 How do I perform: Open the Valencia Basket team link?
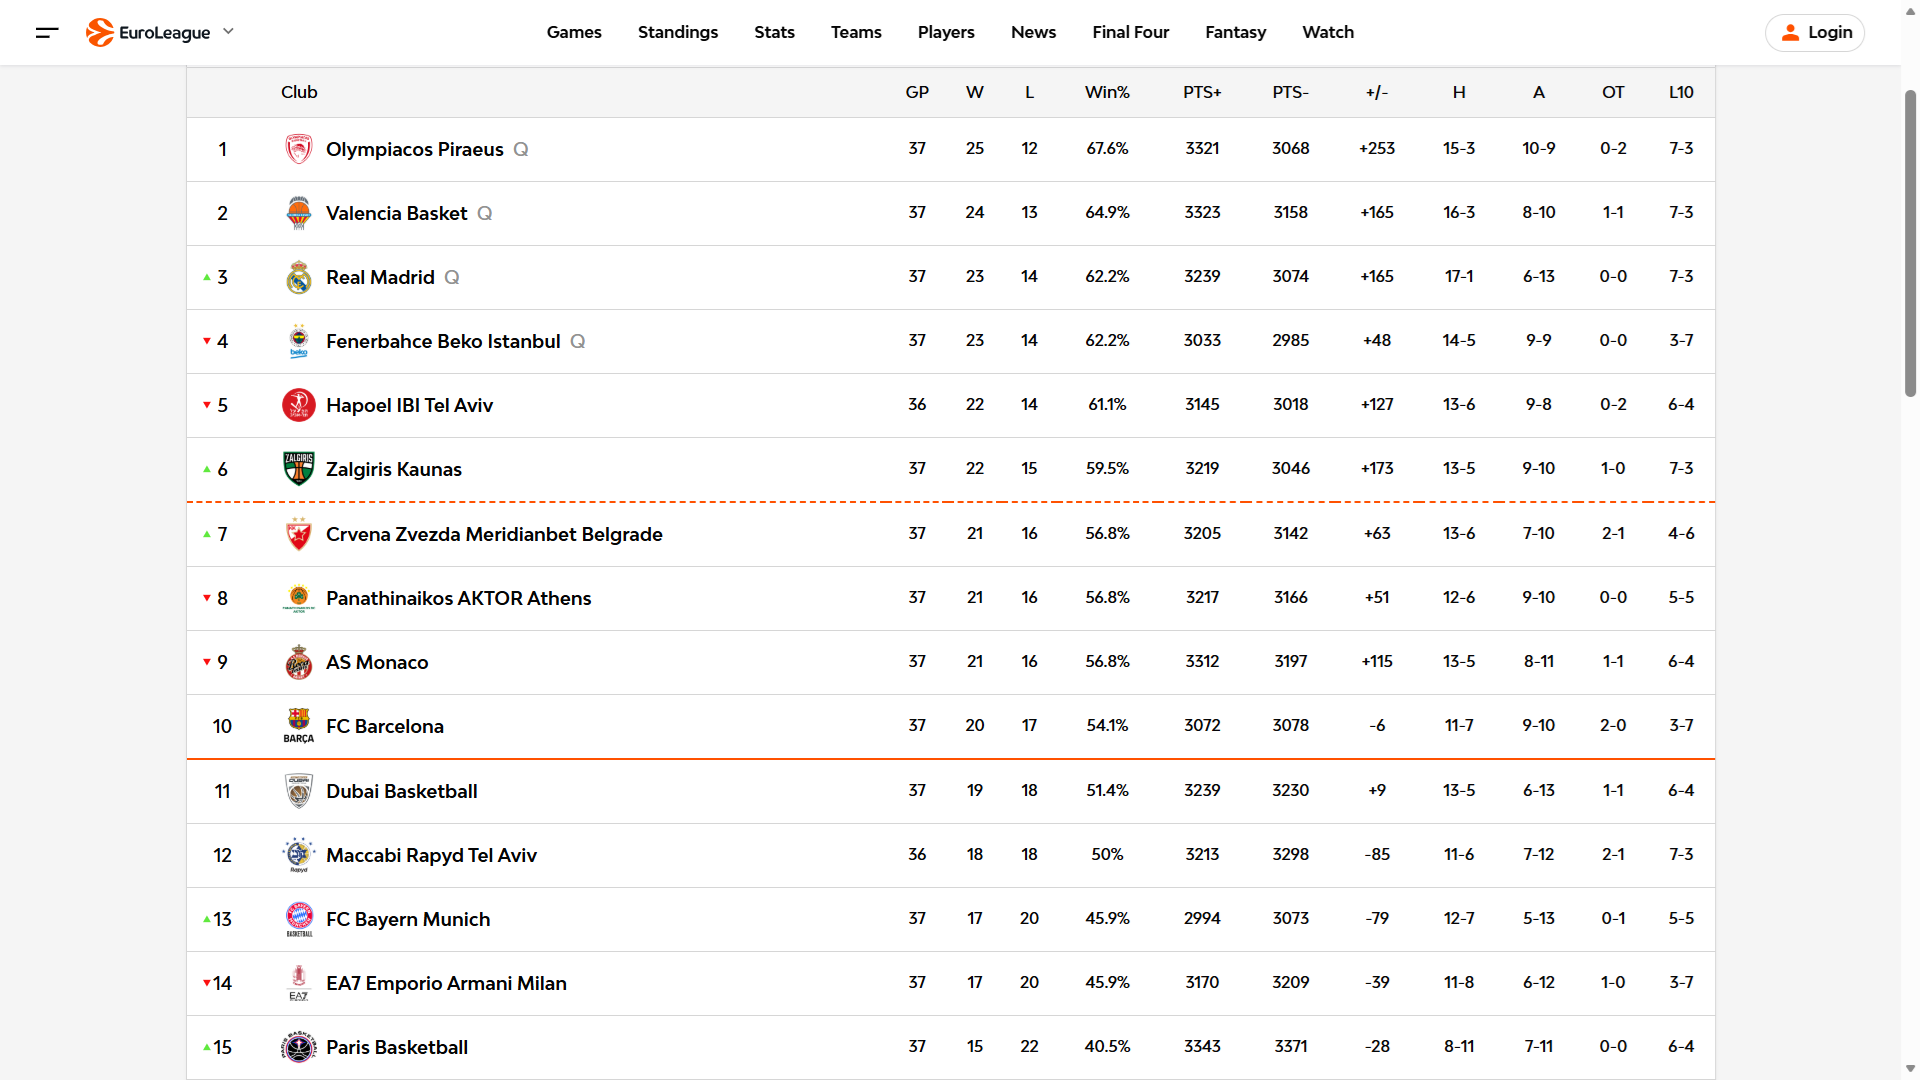coord(396,213)
